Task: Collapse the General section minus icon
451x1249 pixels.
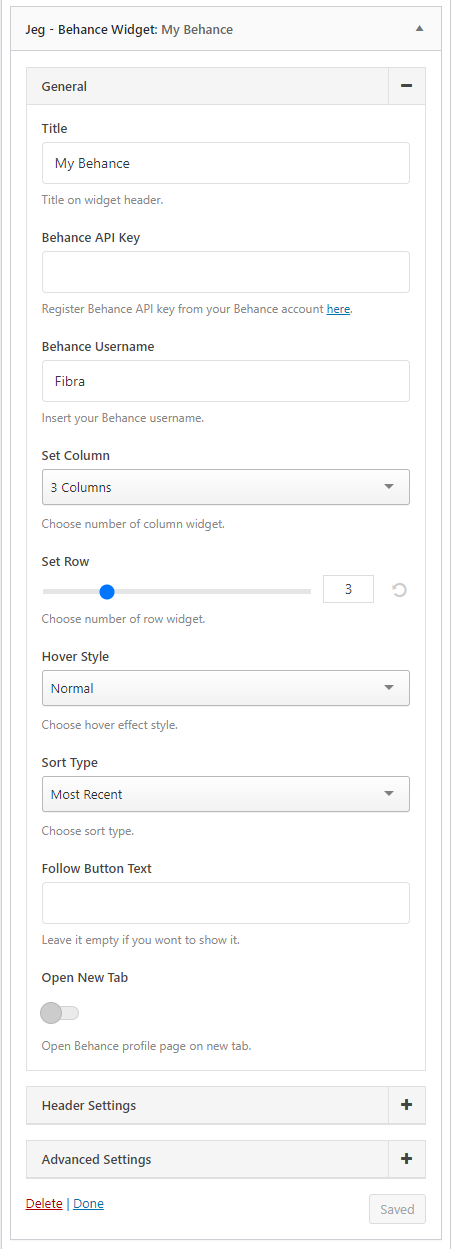Action: [x=406, y=86]
